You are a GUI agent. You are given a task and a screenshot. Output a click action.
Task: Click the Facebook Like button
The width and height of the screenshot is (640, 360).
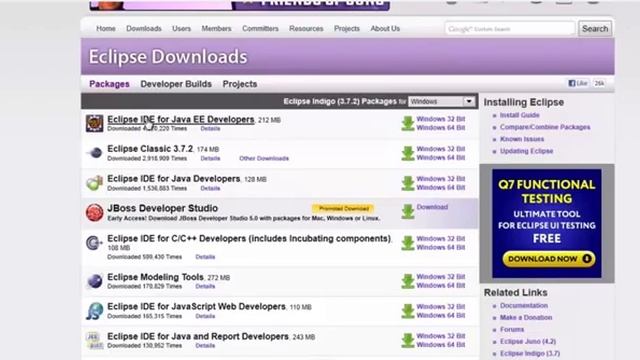(578, 83)
